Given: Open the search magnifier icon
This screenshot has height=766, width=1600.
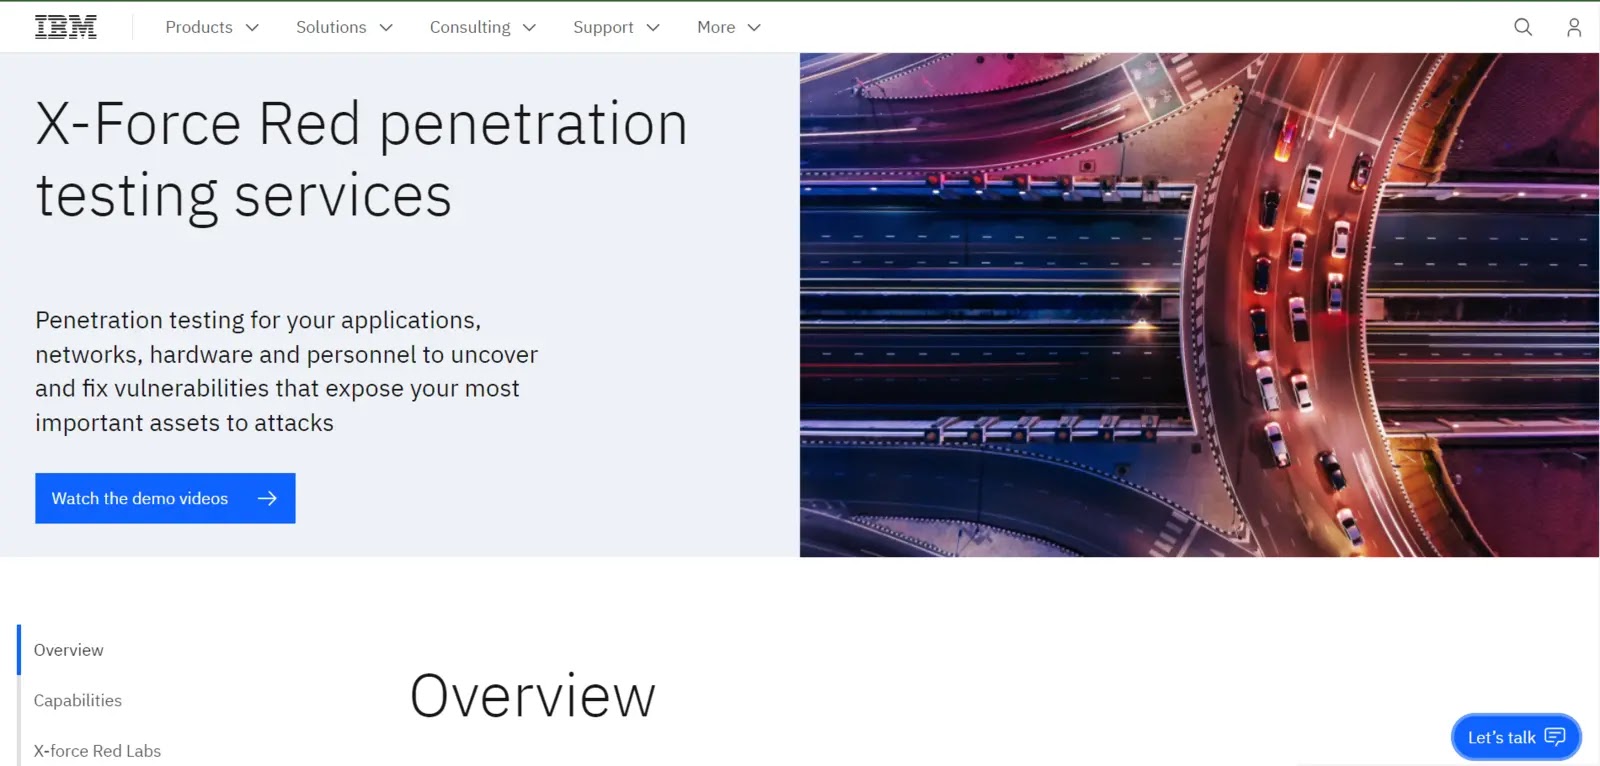Looking at the screenshot, I should [x=1523, y=27].
